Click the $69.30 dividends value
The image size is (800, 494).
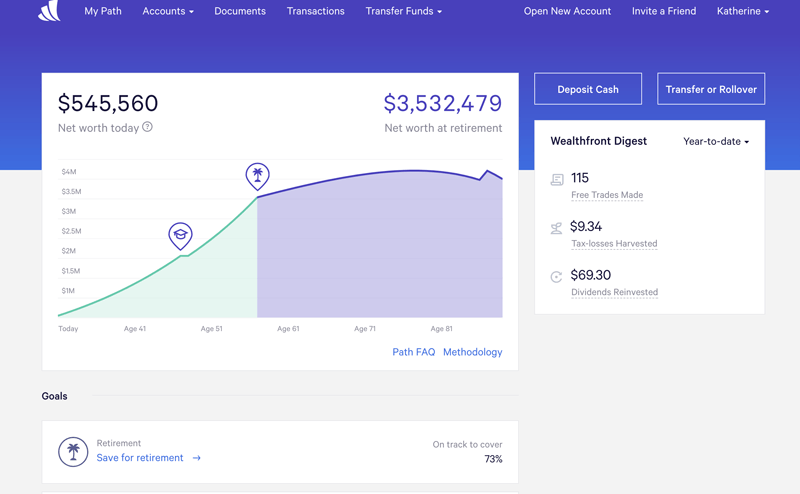coord(590,275)
